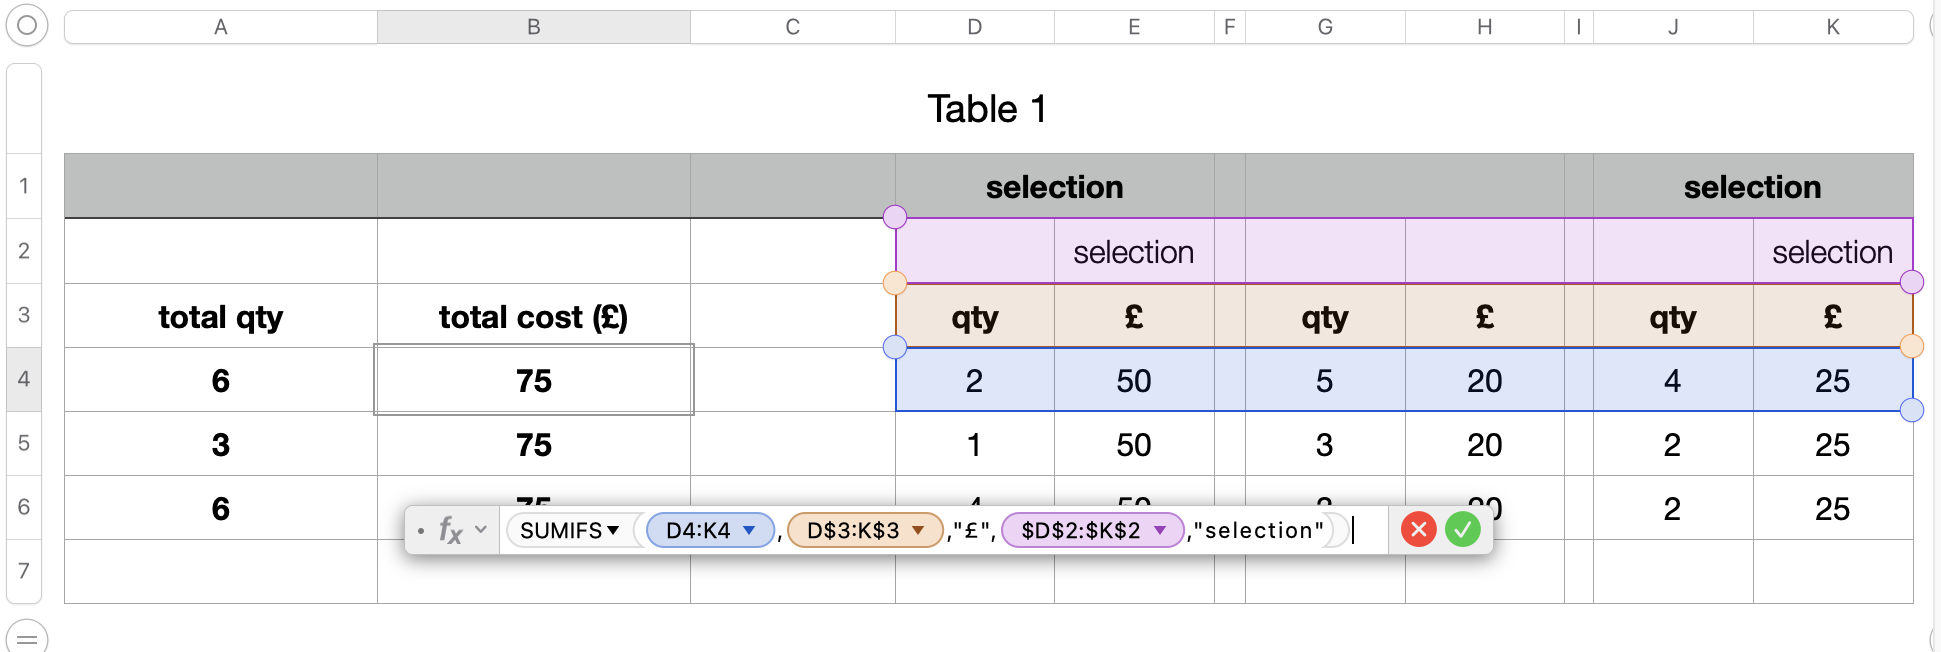The image size is (1941, 652).
Task: Click the blue range handle at K4's corner
Action: coord(1912,410)
